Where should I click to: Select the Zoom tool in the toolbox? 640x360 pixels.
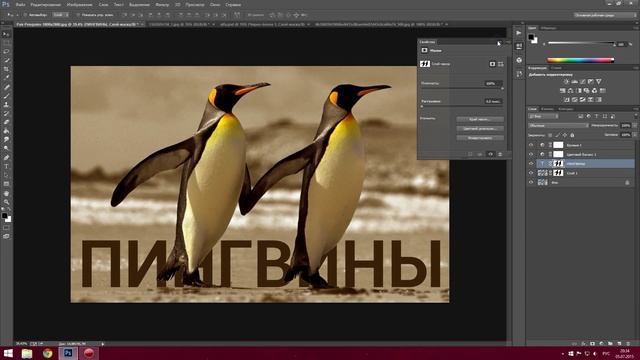tap(6, 202)
